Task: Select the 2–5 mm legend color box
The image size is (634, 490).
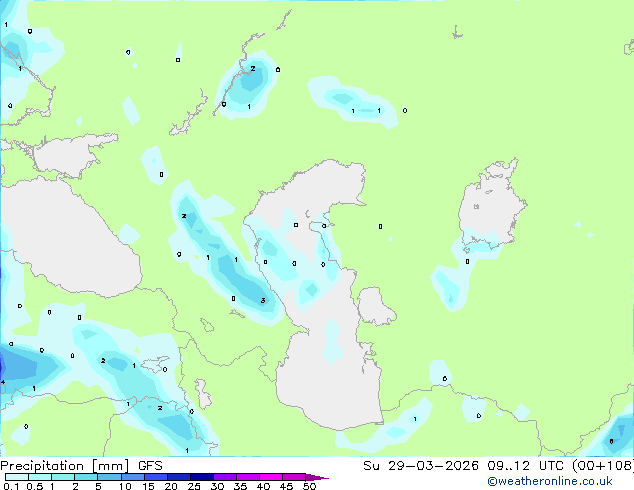Action: pyautogui.click(x=86, y=477)
